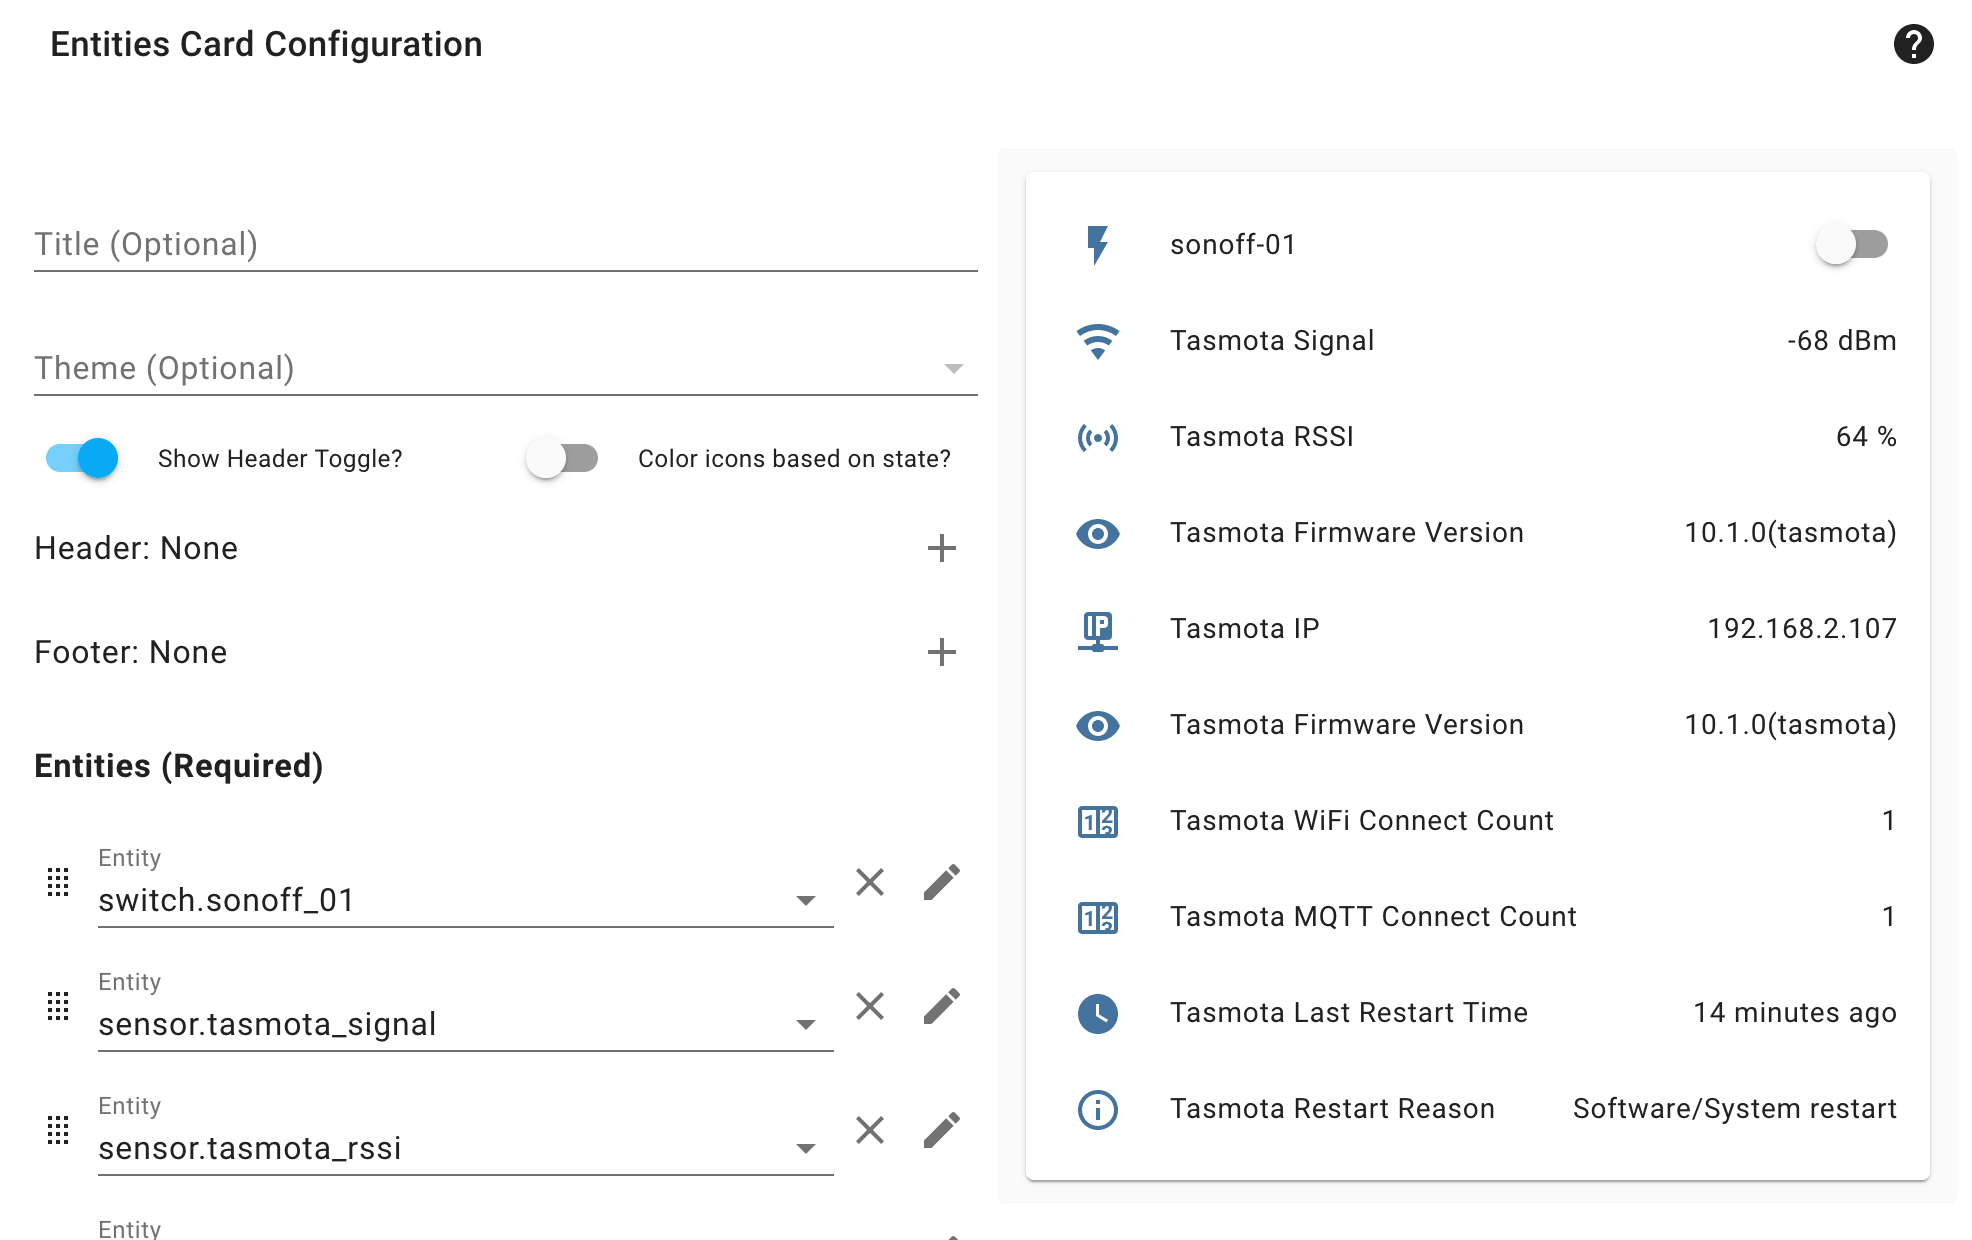Grab the drag handle for sensor.tasmota_rssi
The image size is (1972, 1240).
point(58,1130)
